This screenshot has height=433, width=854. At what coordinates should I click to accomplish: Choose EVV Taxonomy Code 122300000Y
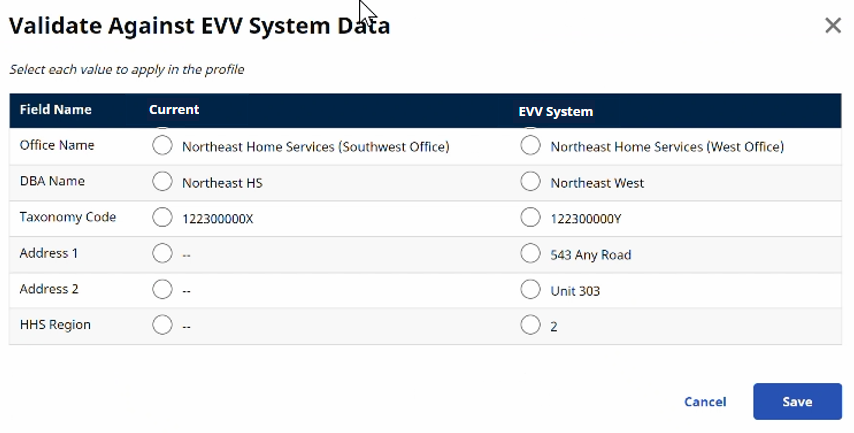pos(531,218)
